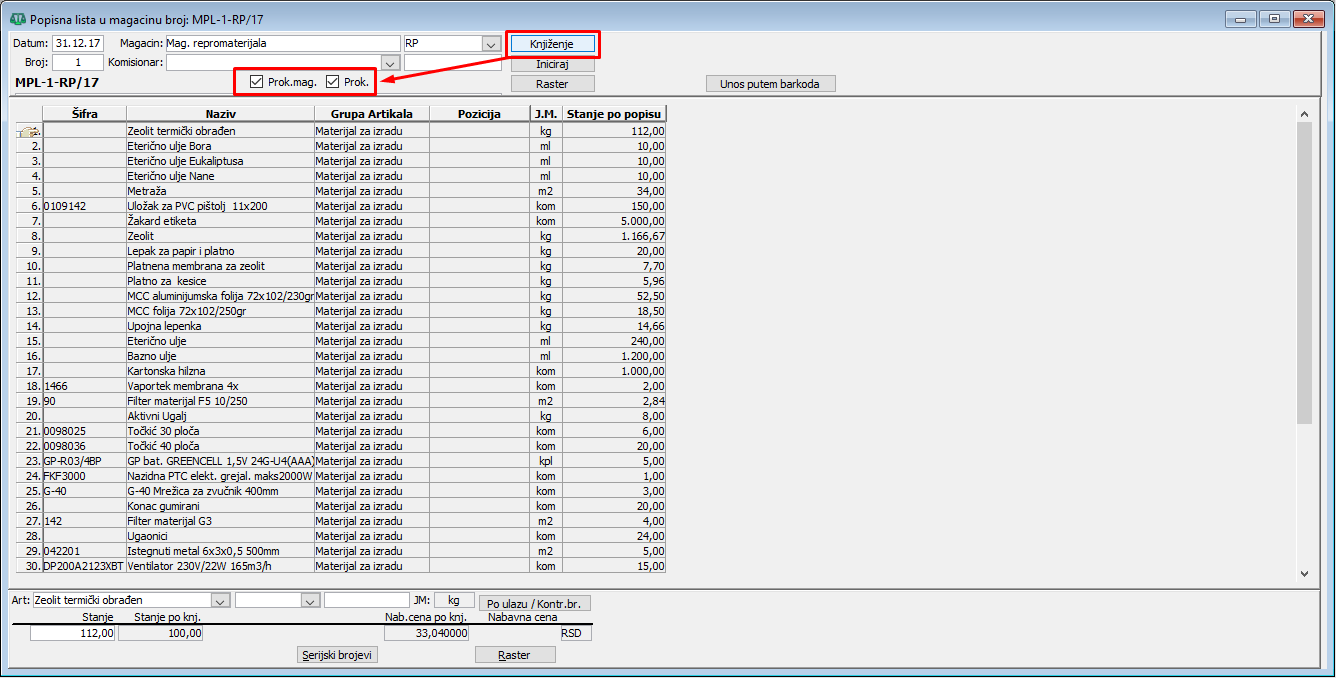The image size is (1336, 678).
Task: Open the Art item dropdown
Action: tap(220, 601)
